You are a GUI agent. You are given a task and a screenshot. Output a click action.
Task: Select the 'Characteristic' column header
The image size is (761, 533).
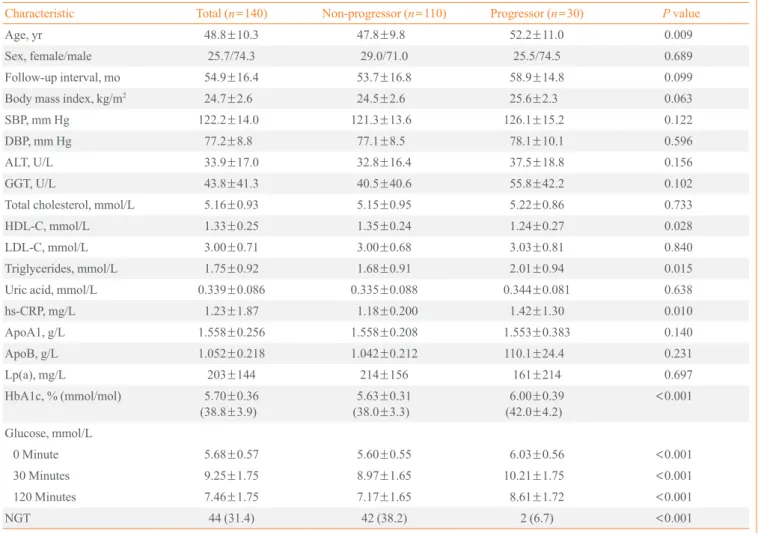pos(39,13)
